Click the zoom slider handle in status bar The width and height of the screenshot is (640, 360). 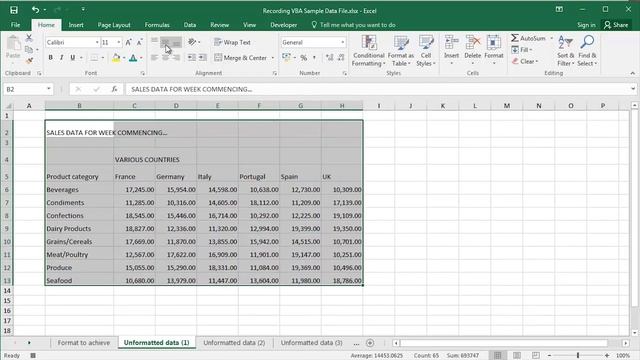pos(578,356)
